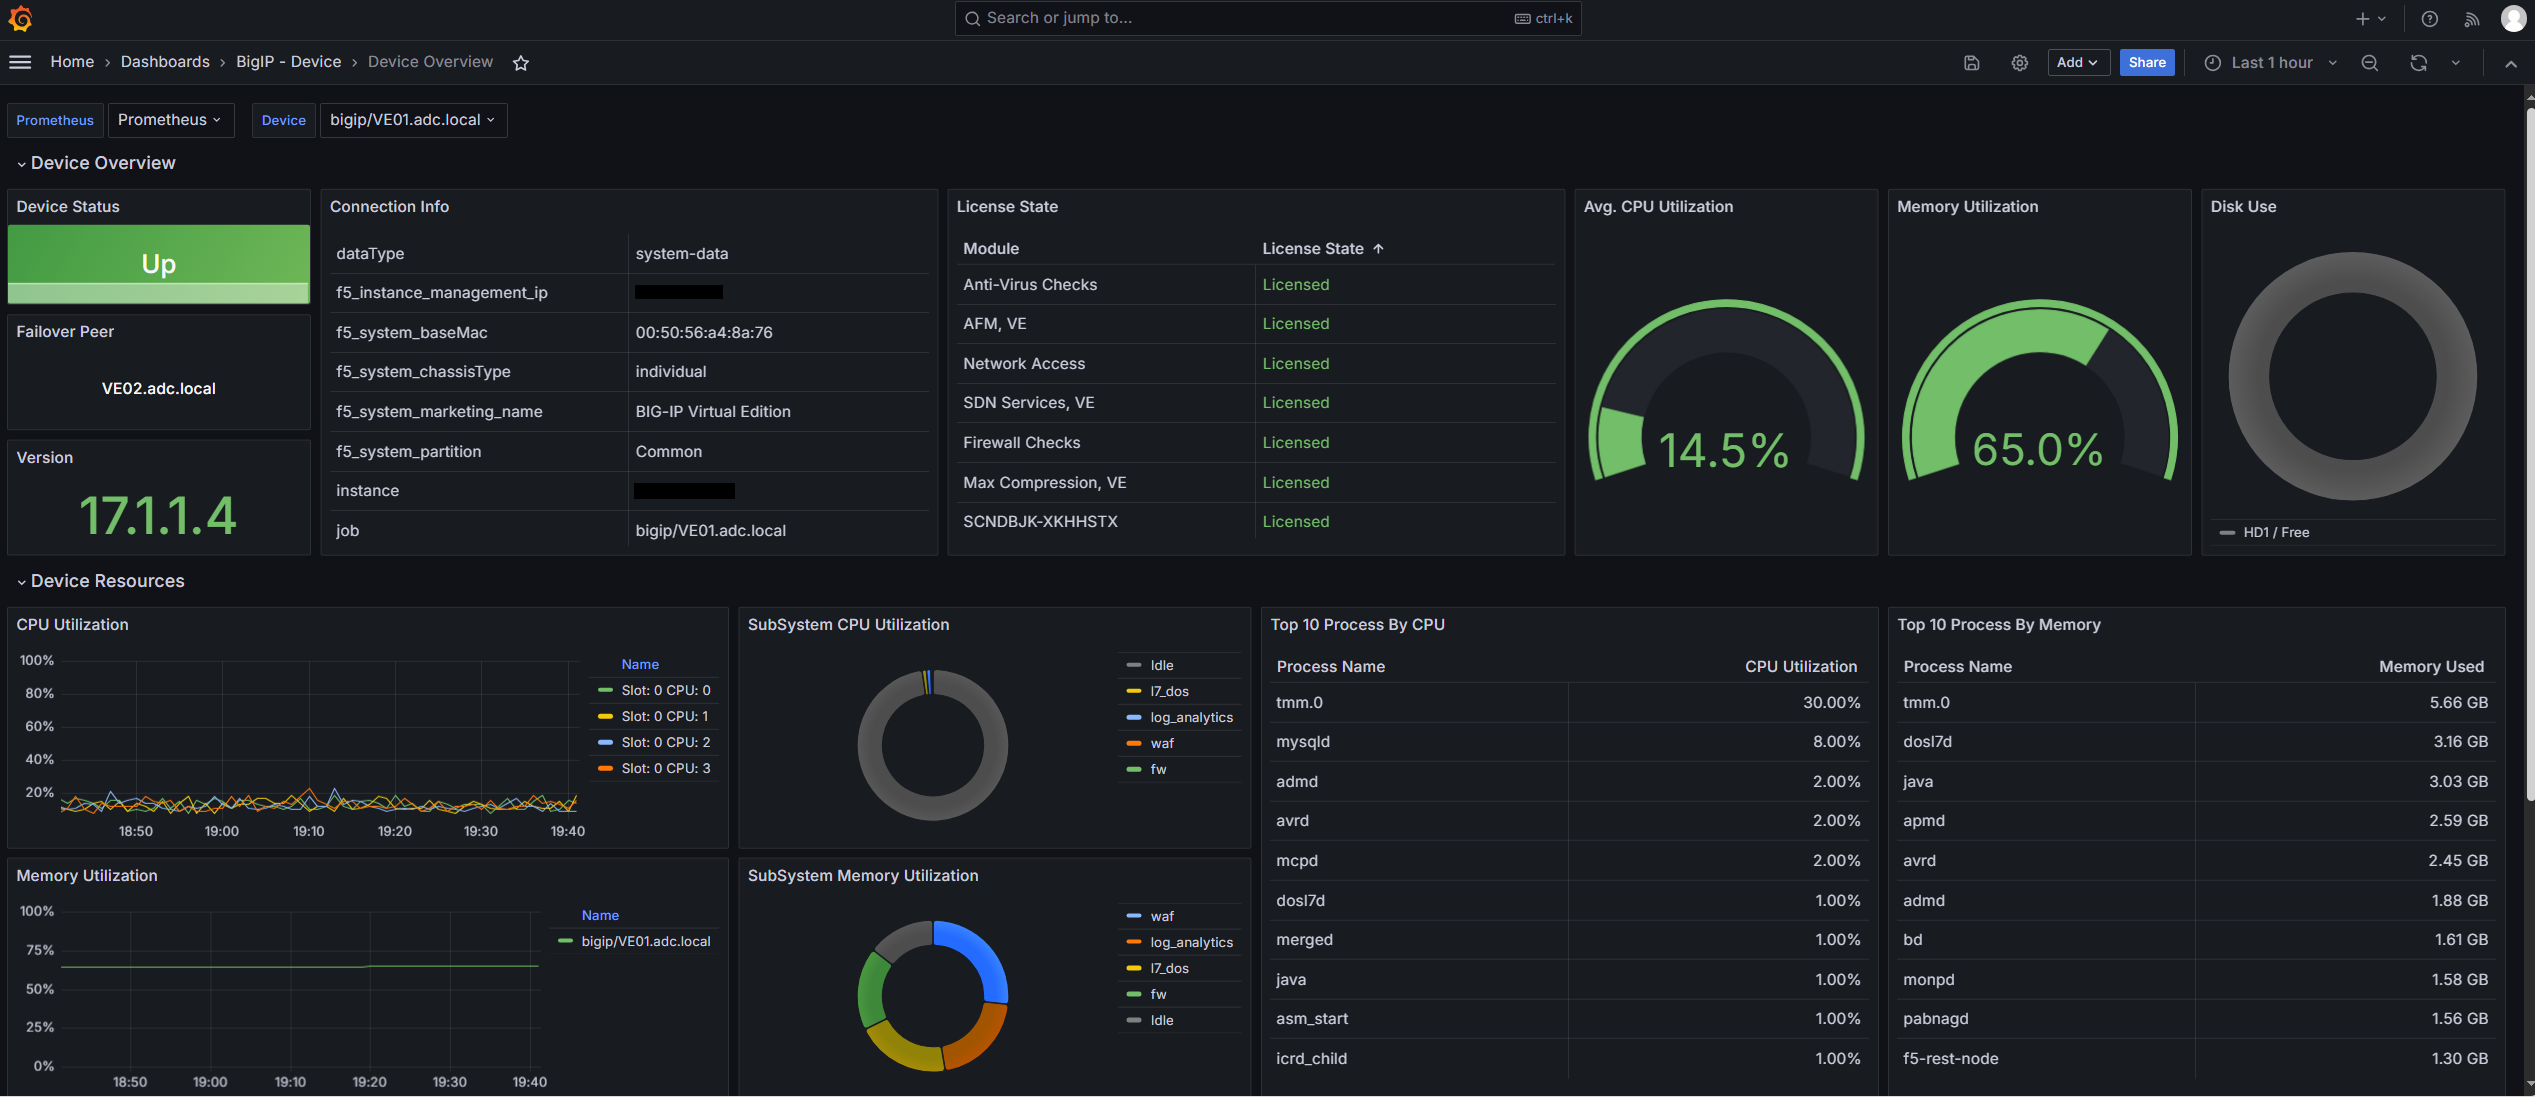Click the mysqld process row
Viewport: 2535px width, 1097px height.
coord(1567,742)
